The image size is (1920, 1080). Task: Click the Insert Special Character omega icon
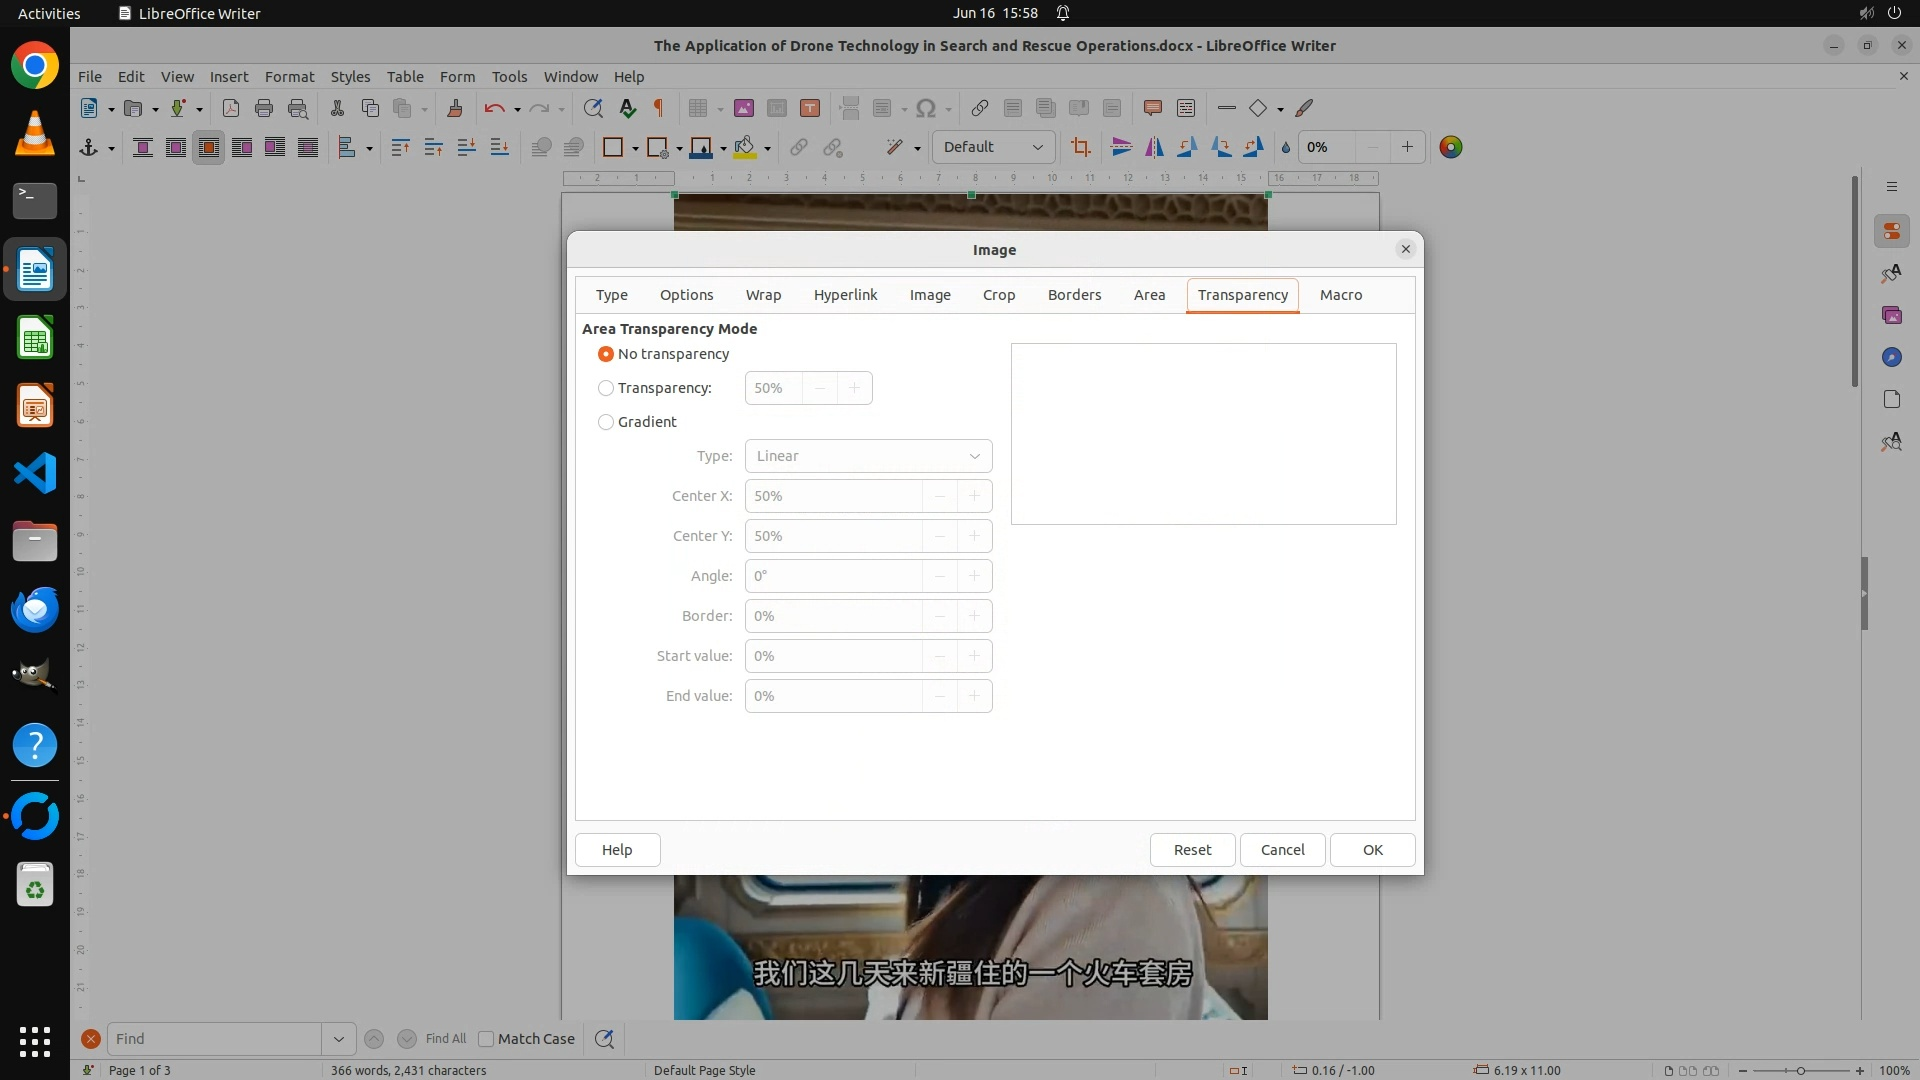click(926, 109)
